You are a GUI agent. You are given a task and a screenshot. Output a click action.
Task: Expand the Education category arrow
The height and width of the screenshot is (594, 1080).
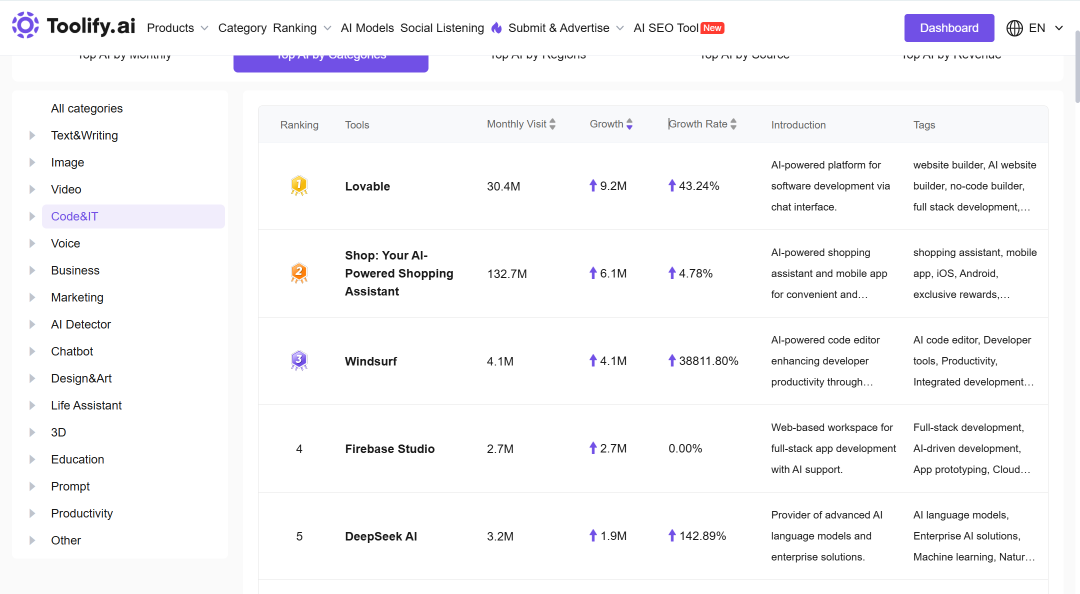click(32, 459)
